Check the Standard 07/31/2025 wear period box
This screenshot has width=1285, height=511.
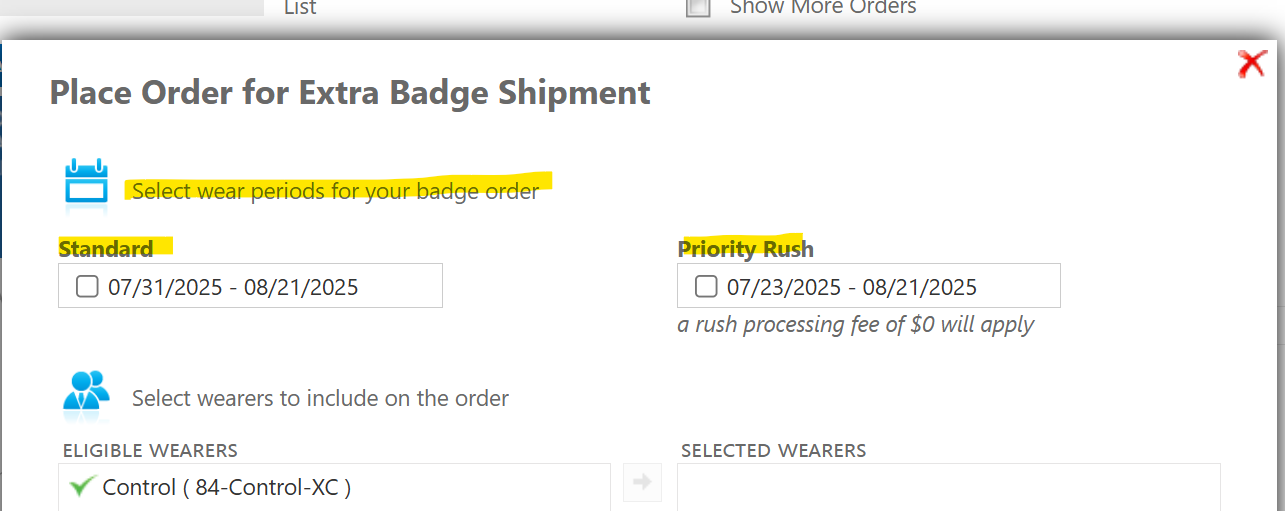(87, 287)
